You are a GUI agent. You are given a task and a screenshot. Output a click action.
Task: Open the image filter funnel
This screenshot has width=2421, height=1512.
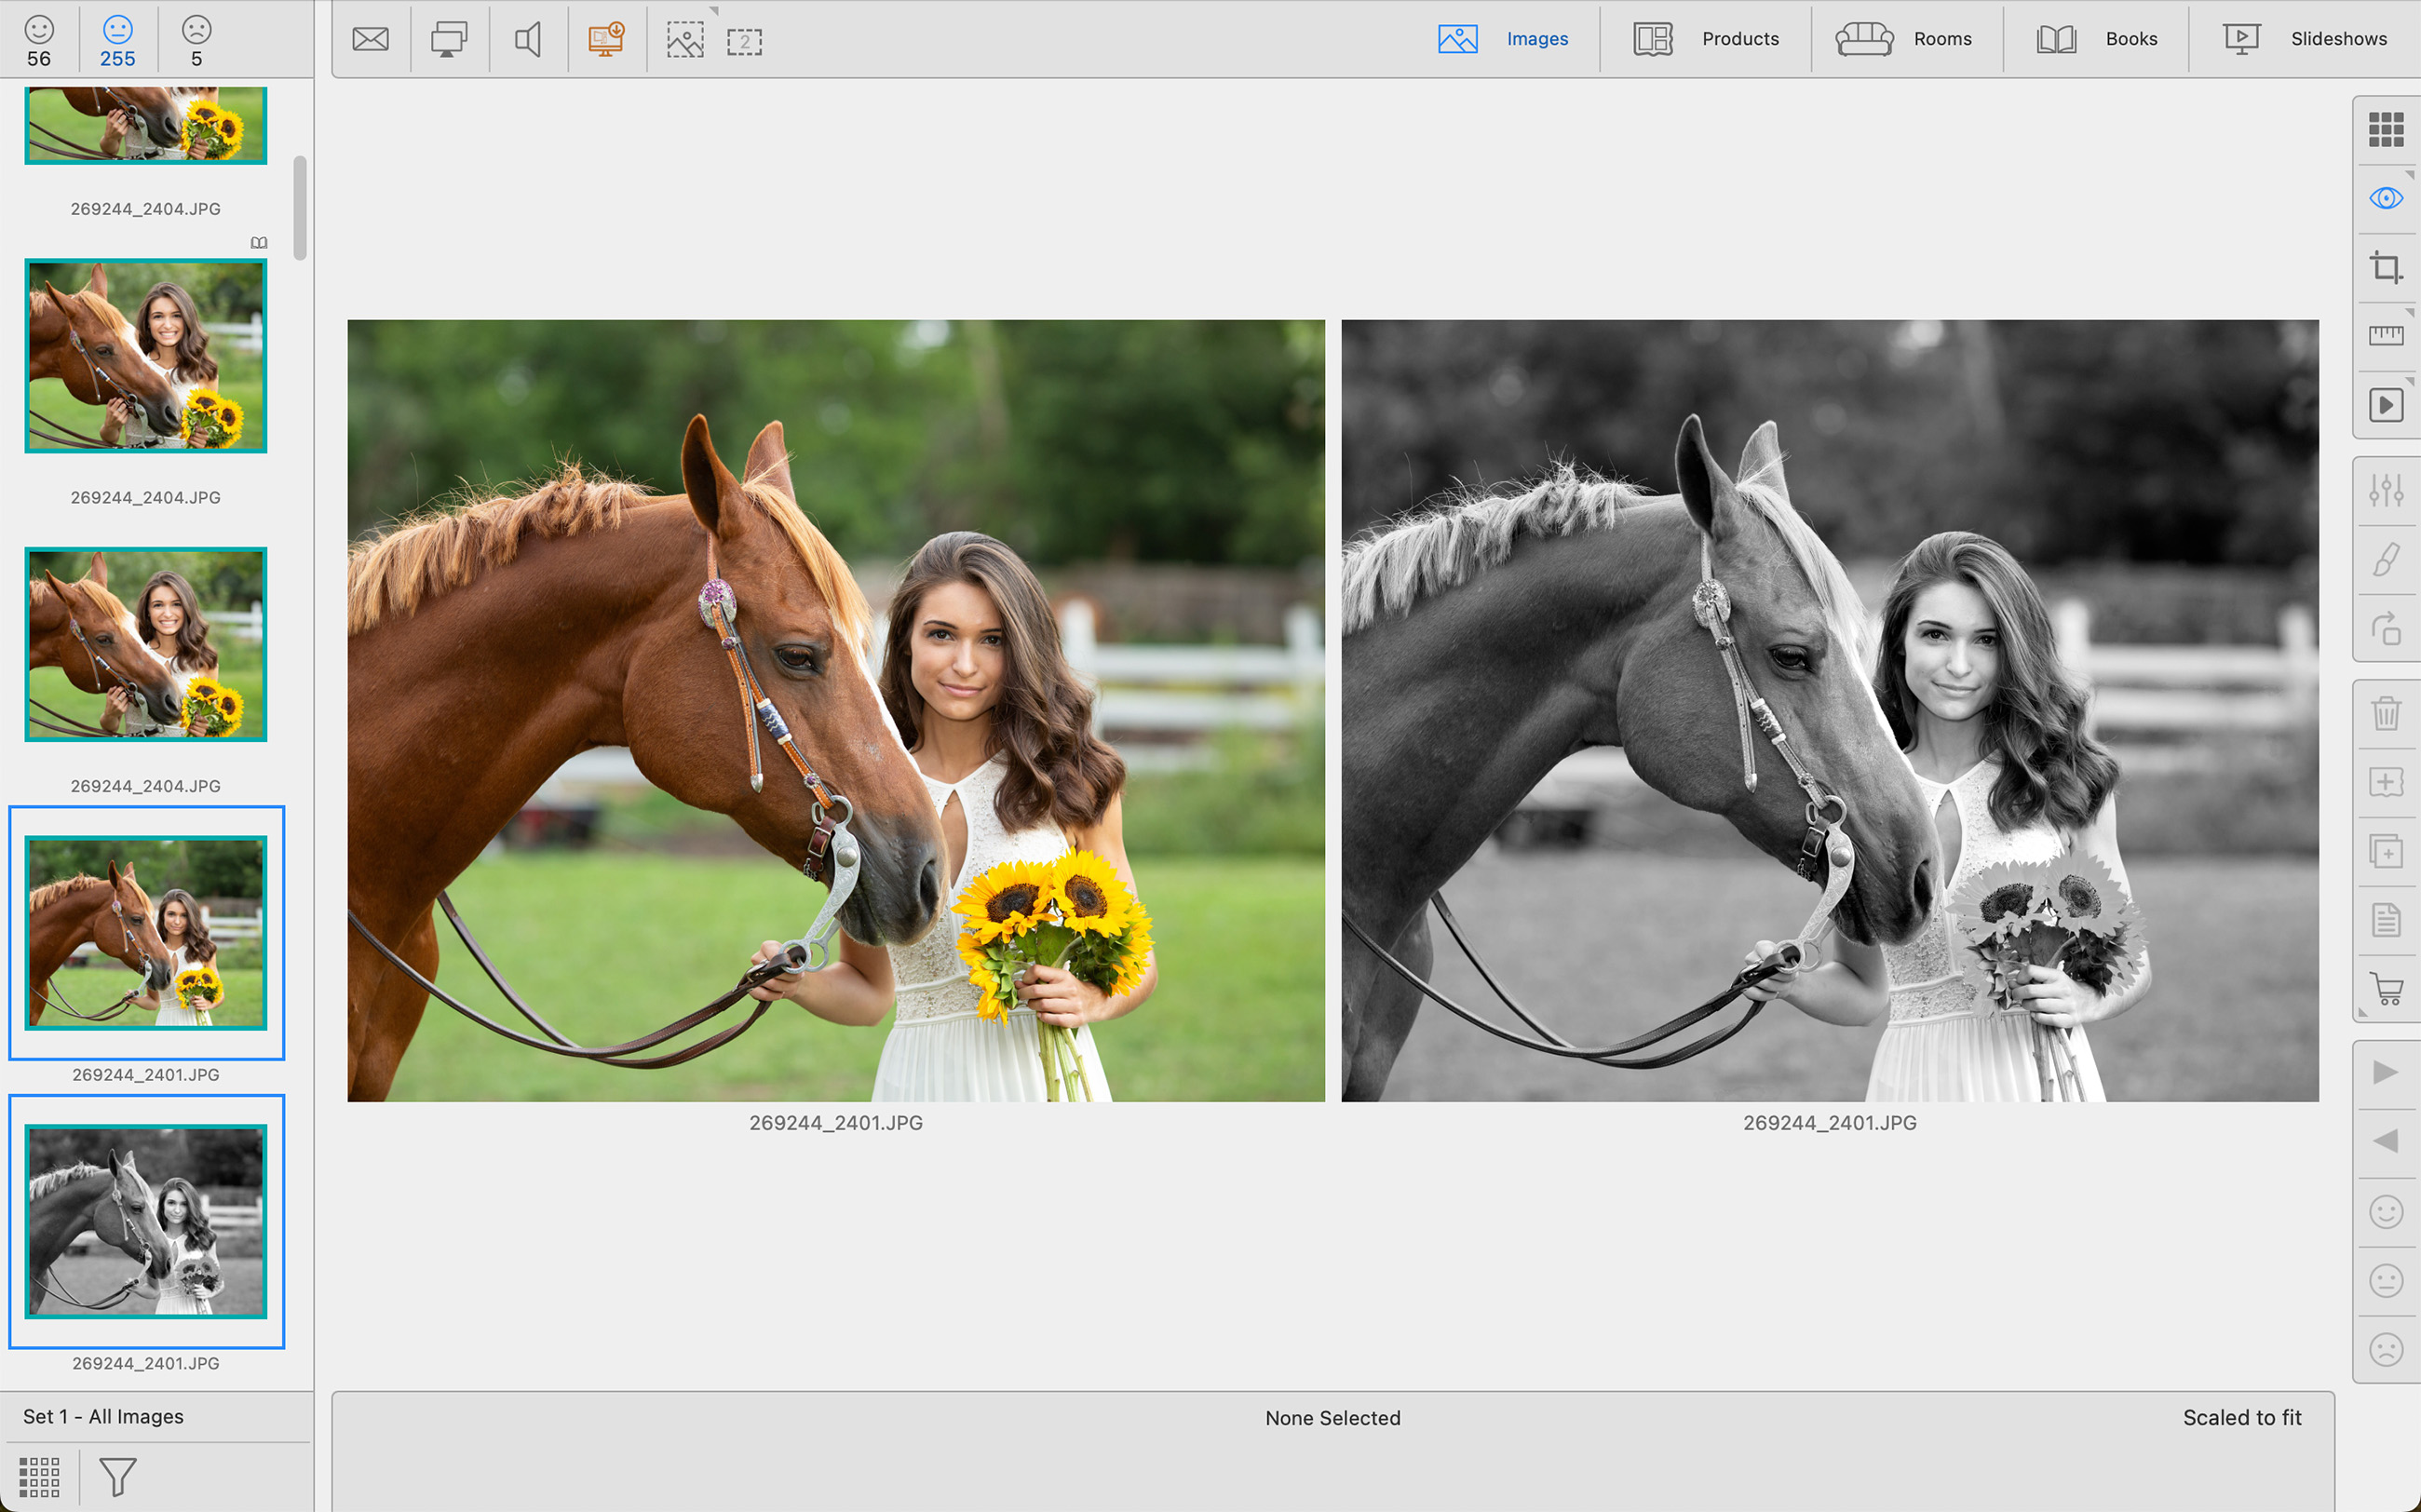117,1476
